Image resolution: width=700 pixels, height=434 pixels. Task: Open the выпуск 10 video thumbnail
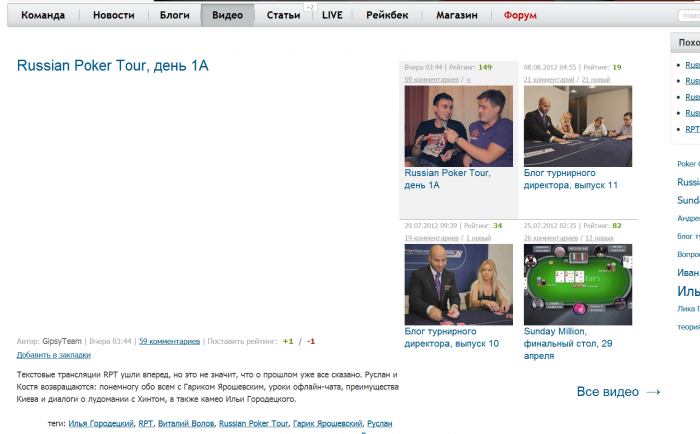[x=458, y=284]
